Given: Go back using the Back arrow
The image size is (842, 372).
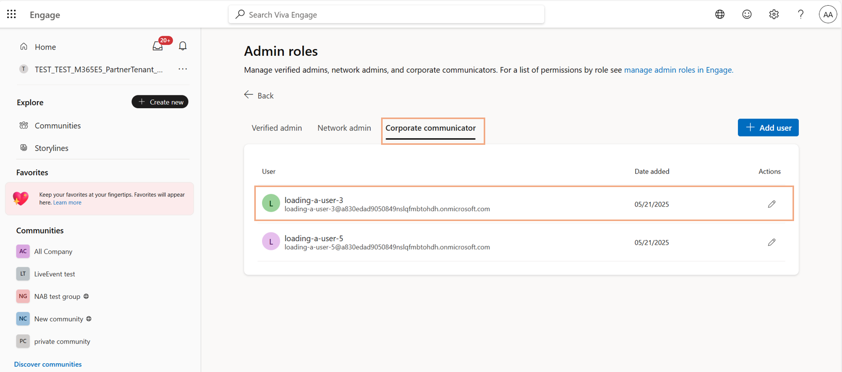Looking at the screenshot, I should coord(259,95).
